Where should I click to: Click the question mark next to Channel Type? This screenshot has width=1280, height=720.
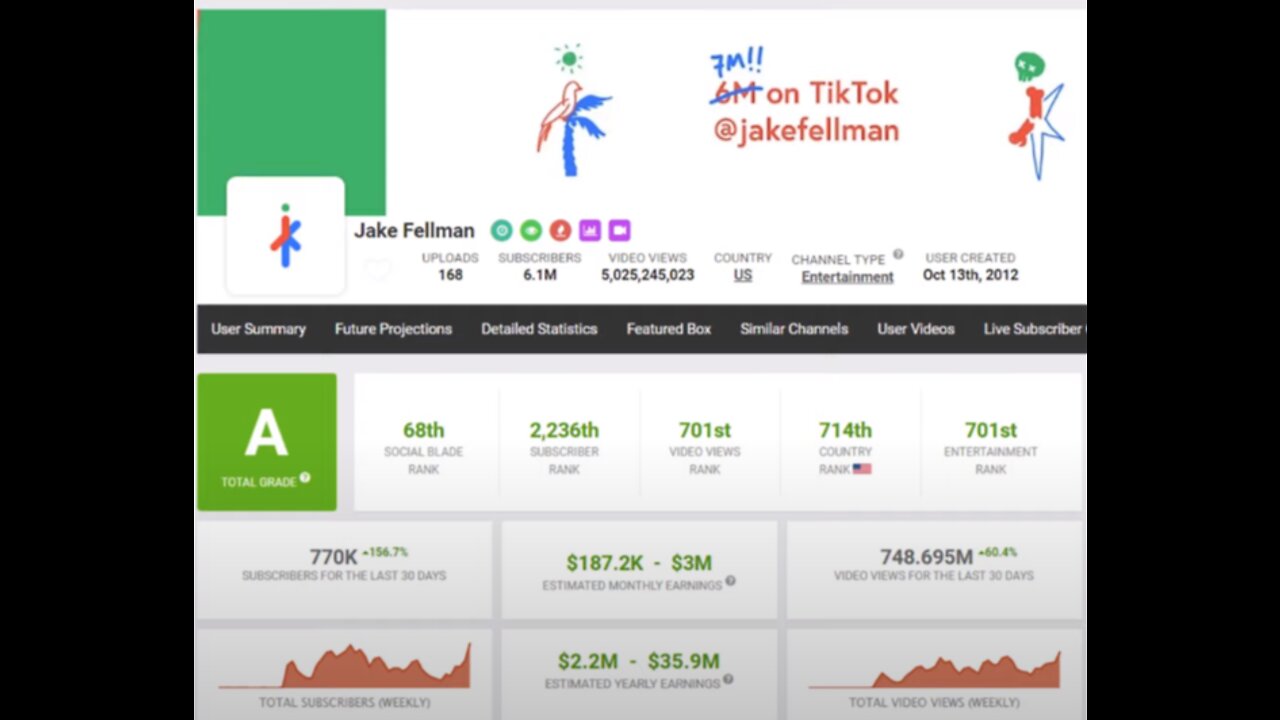click(x=898, y=254)
